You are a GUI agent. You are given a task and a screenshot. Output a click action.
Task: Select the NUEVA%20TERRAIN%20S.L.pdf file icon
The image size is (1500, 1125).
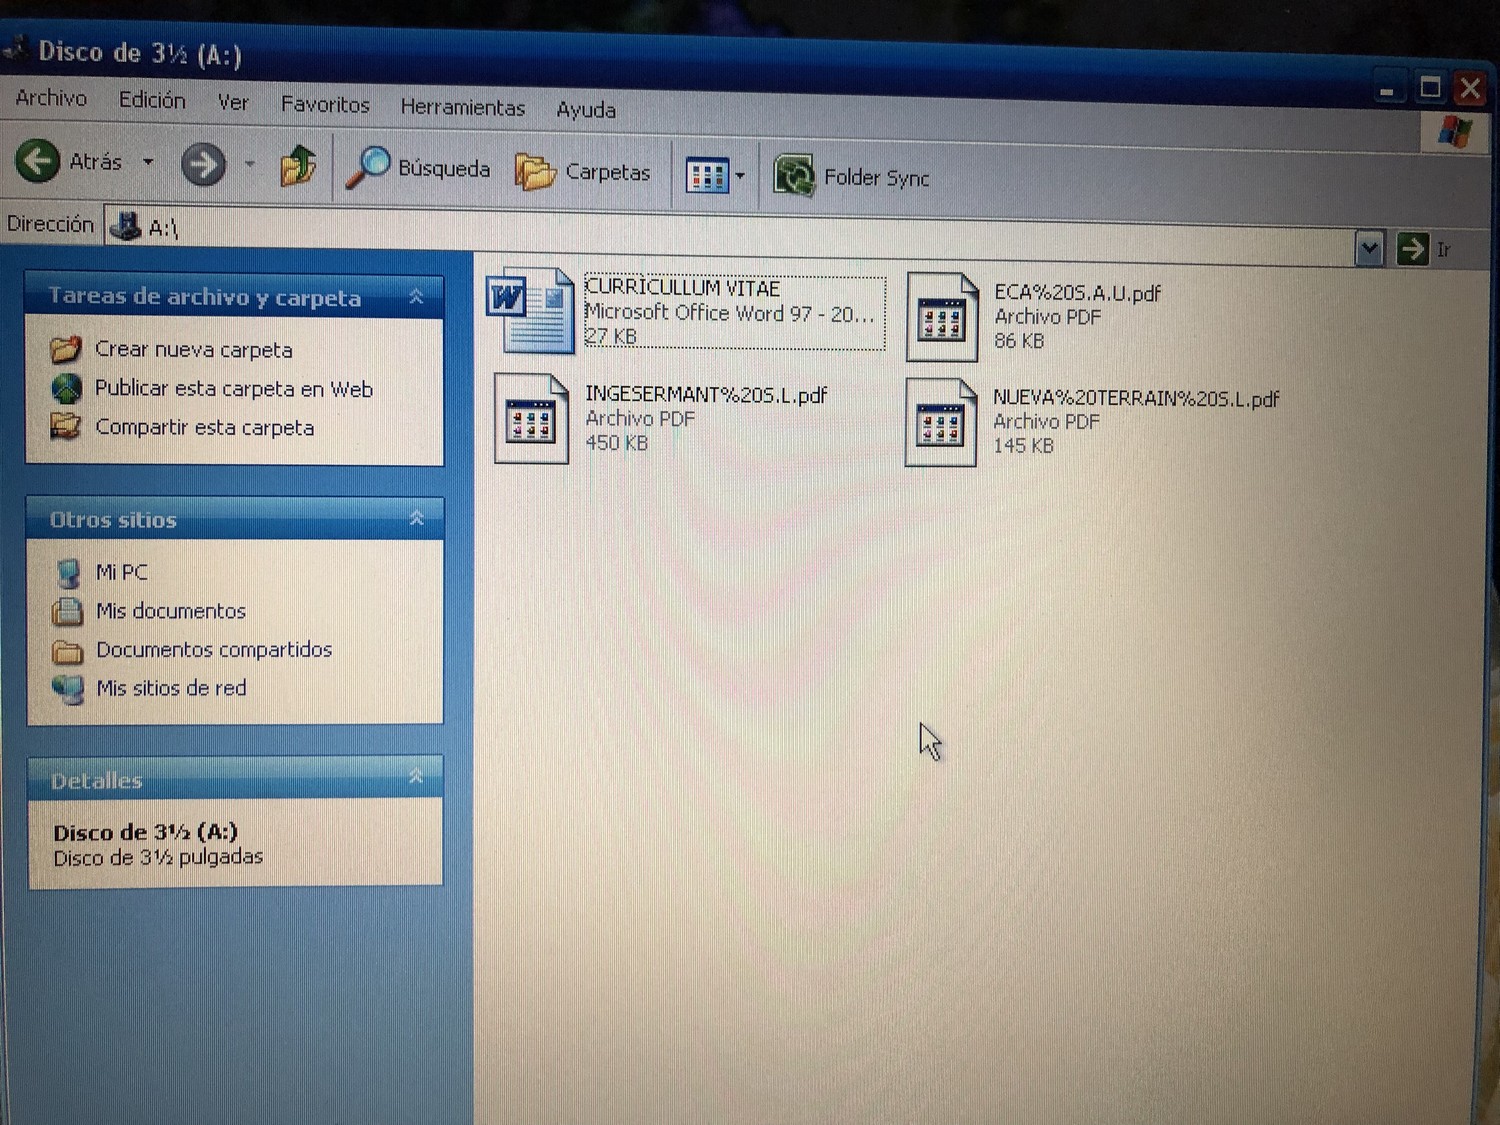(940, 422)
